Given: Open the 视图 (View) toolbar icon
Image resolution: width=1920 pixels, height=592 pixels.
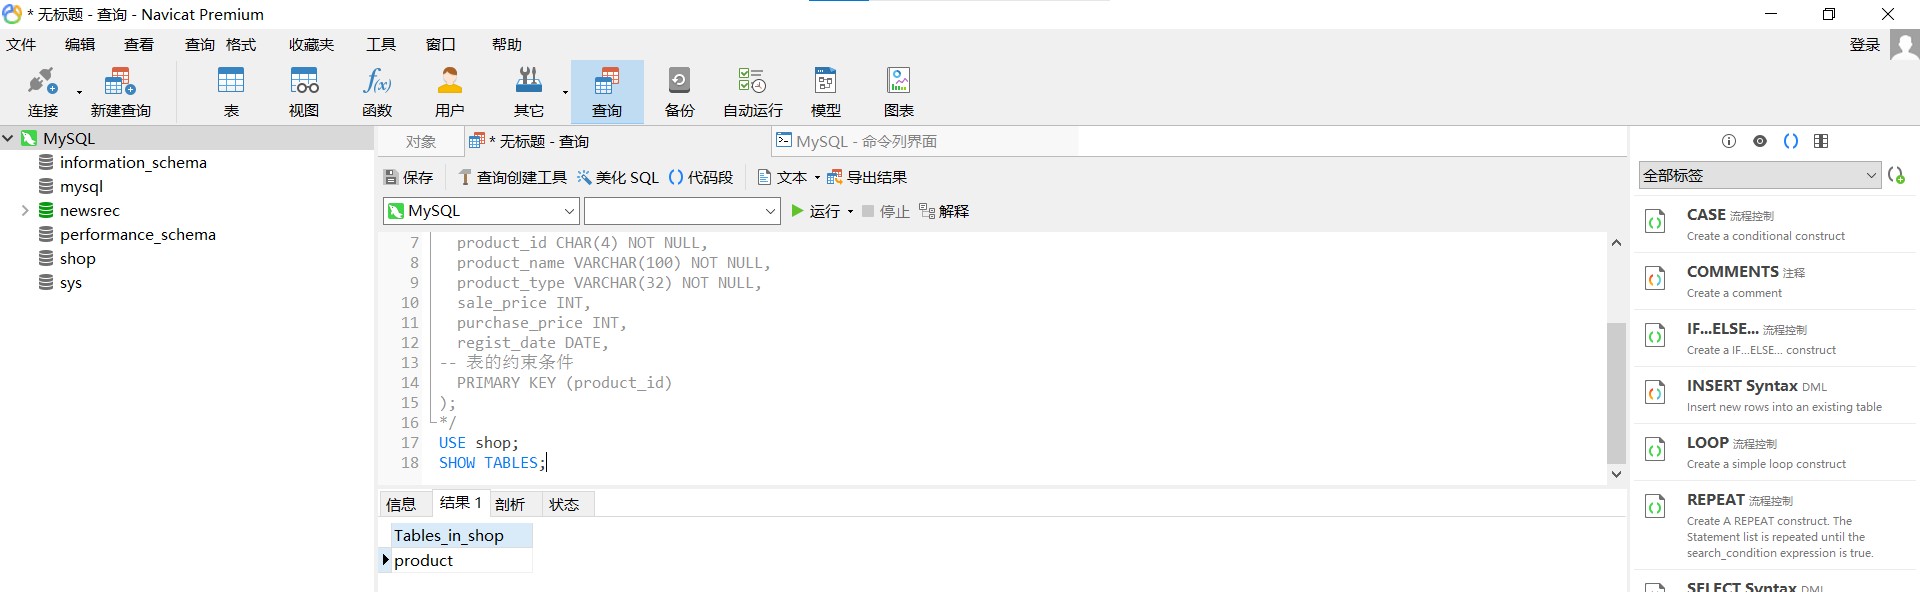Looking at the screenshot, I should point(304,92).
